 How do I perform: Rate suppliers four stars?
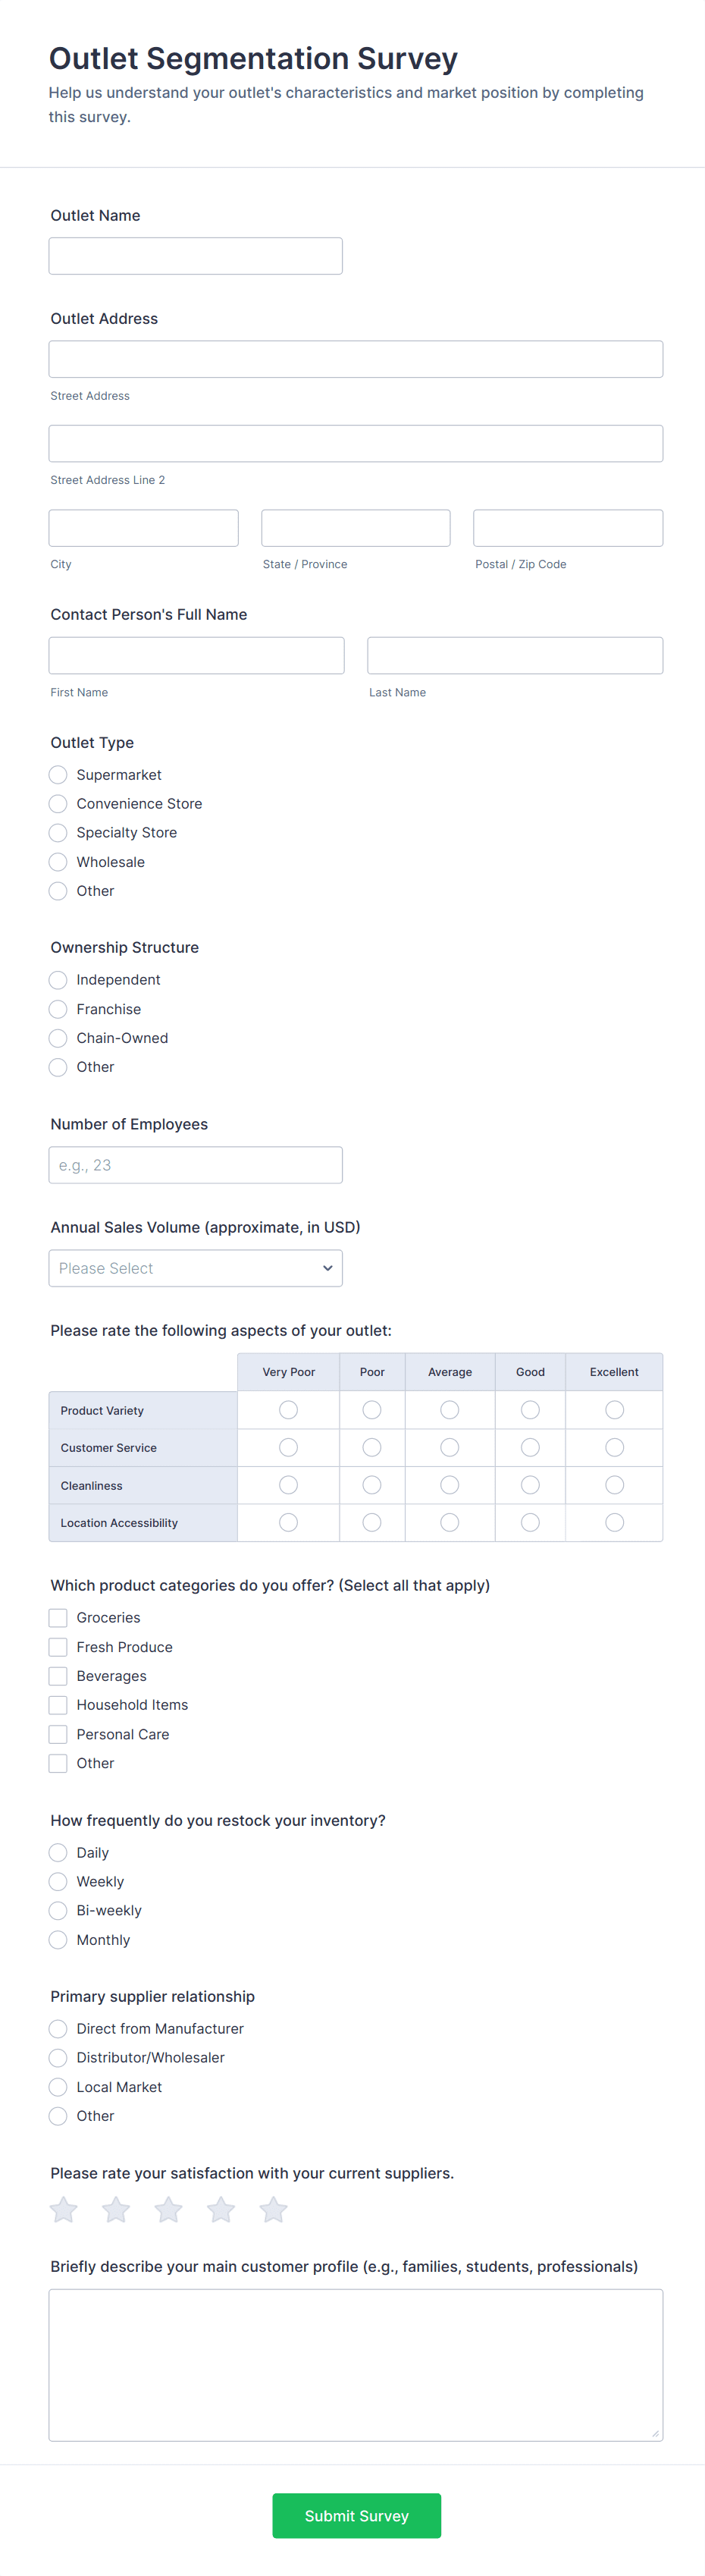click(221, 2209)
